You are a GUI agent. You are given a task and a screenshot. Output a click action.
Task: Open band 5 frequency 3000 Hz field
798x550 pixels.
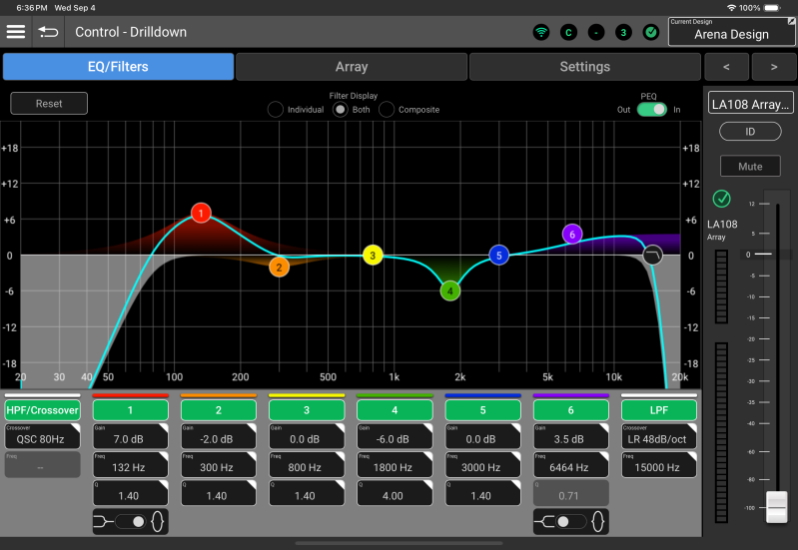pos(482,465)
